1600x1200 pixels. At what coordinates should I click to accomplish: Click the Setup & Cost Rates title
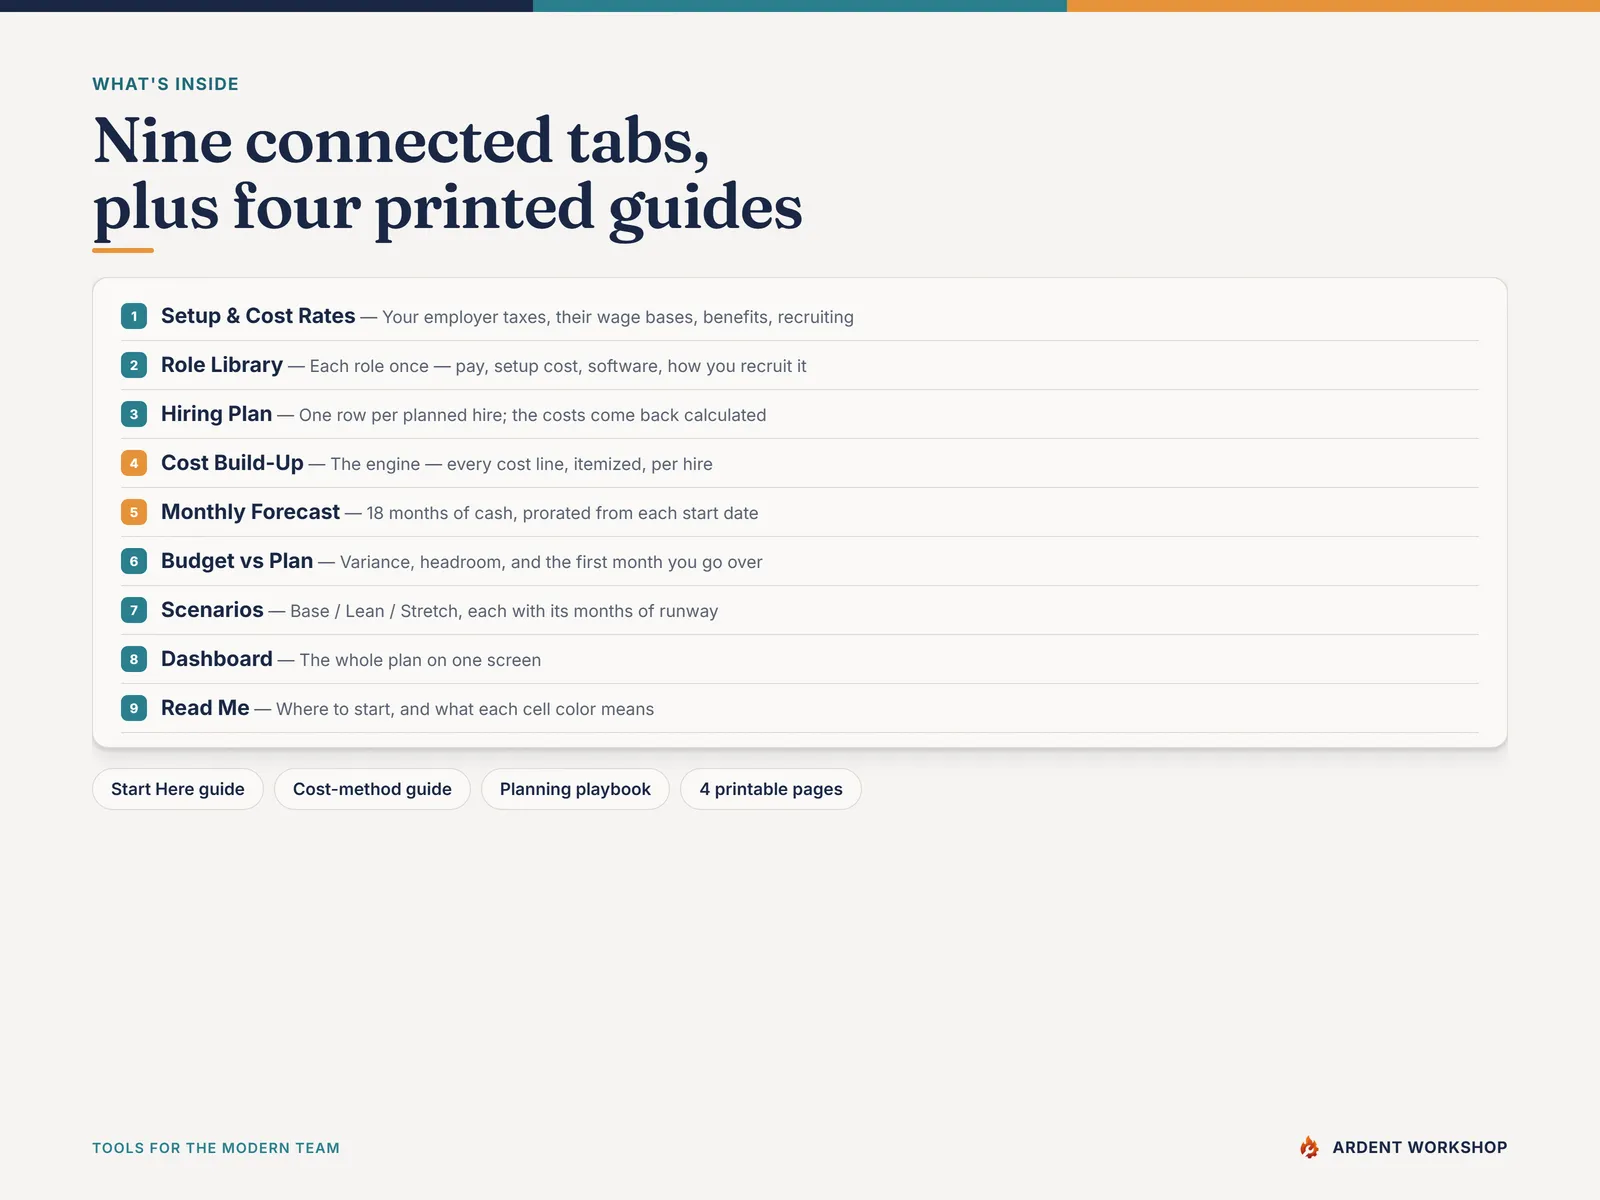pyautogui.click(x=258, y=316)
